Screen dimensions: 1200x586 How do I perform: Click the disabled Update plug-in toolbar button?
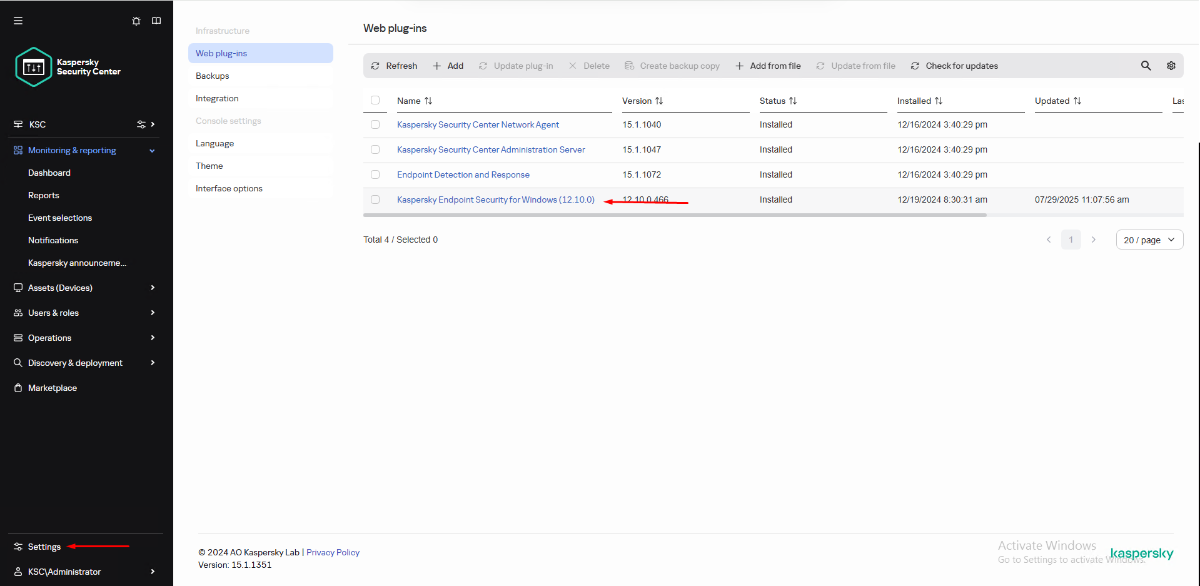[516, 66]
